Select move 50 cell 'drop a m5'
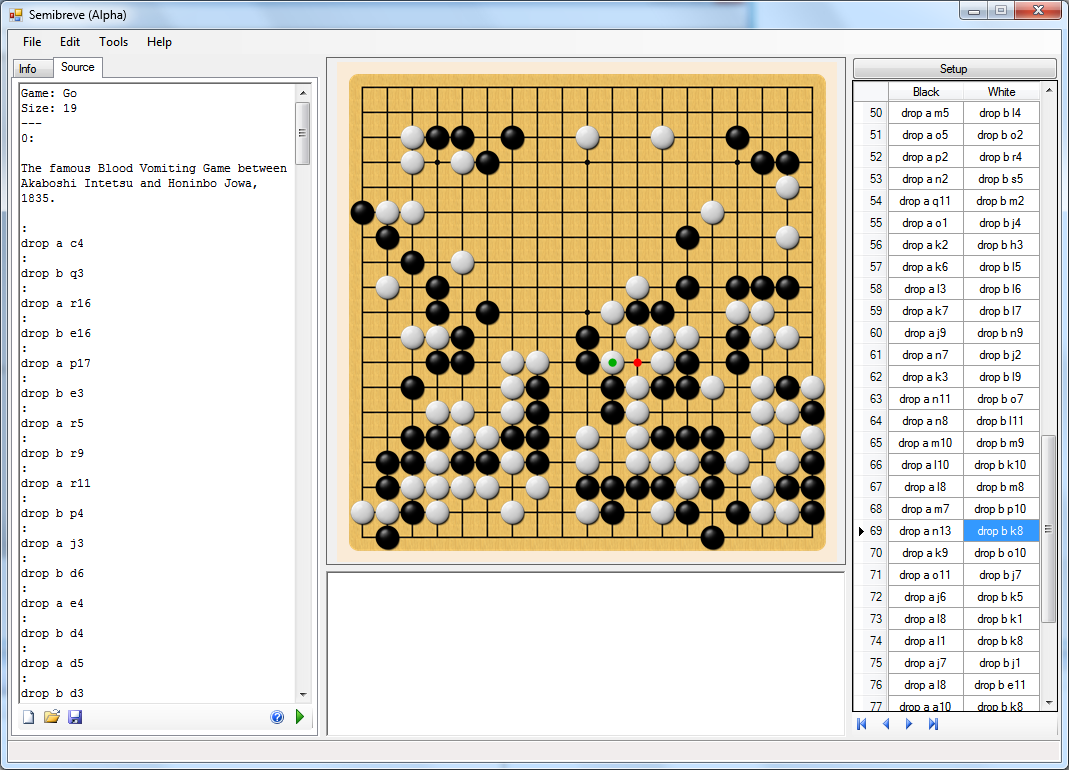The height and width of the screenshot is (770, 1069). pyautogui.click(x=925, y=113)
